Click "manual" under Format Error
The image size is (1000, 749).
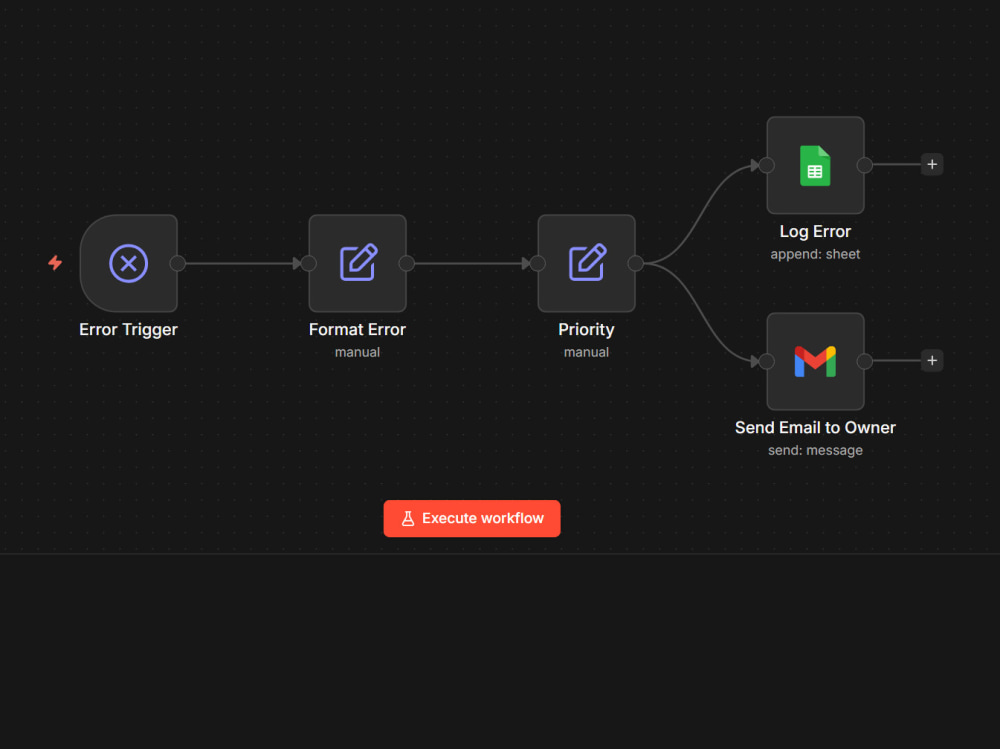357,352
